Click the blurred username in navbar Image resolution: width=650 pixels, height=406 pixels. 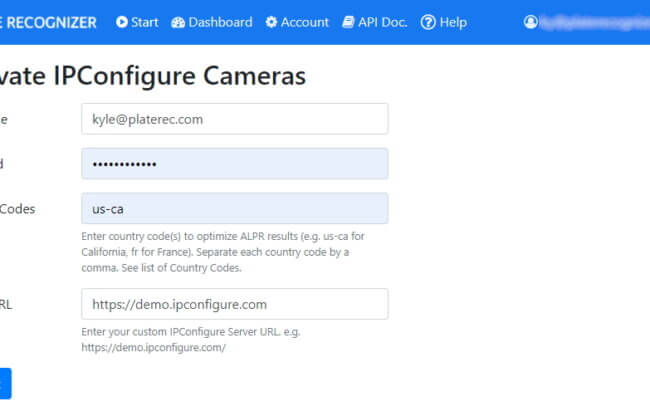[x=595, y=23]
